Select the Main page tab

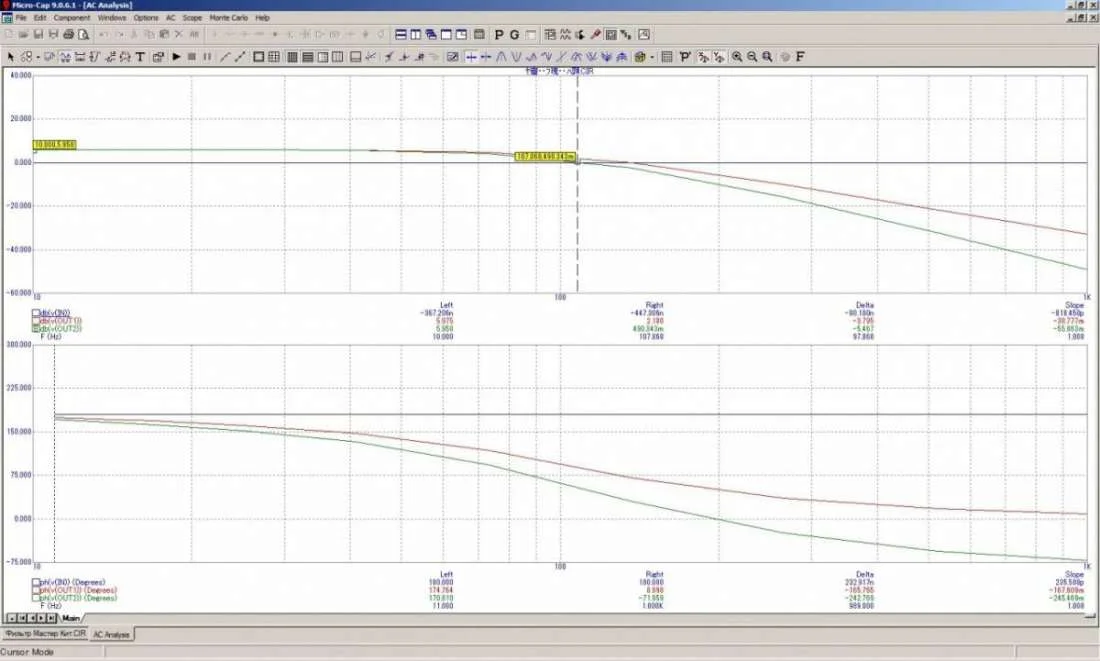[x=71, y=618]
